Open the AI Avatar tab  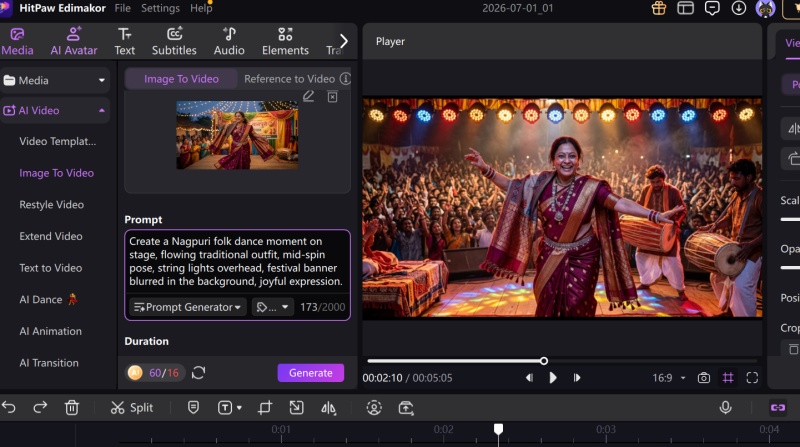[x=73, y=42]
